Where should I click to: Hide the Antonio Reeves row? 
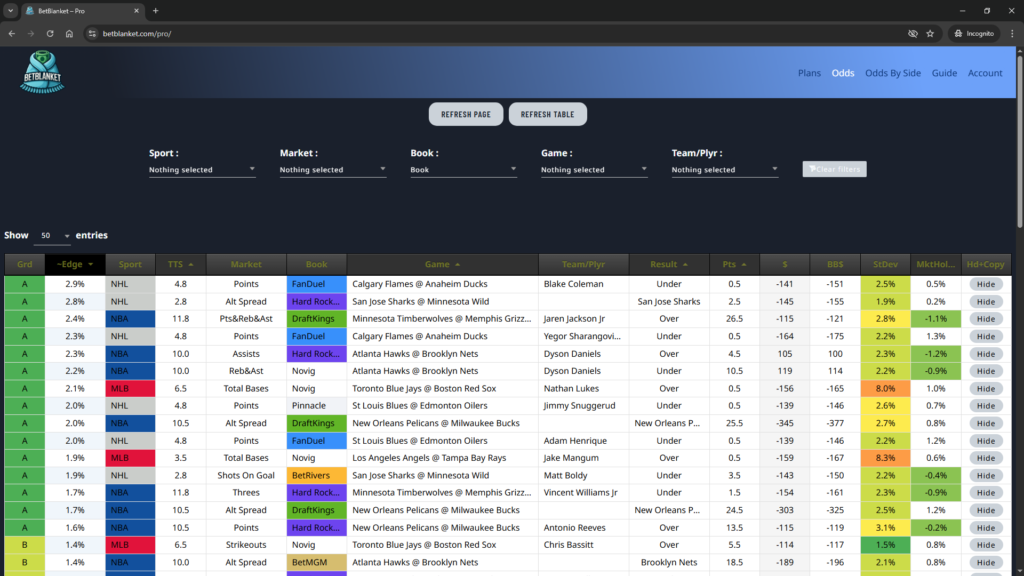985,528
